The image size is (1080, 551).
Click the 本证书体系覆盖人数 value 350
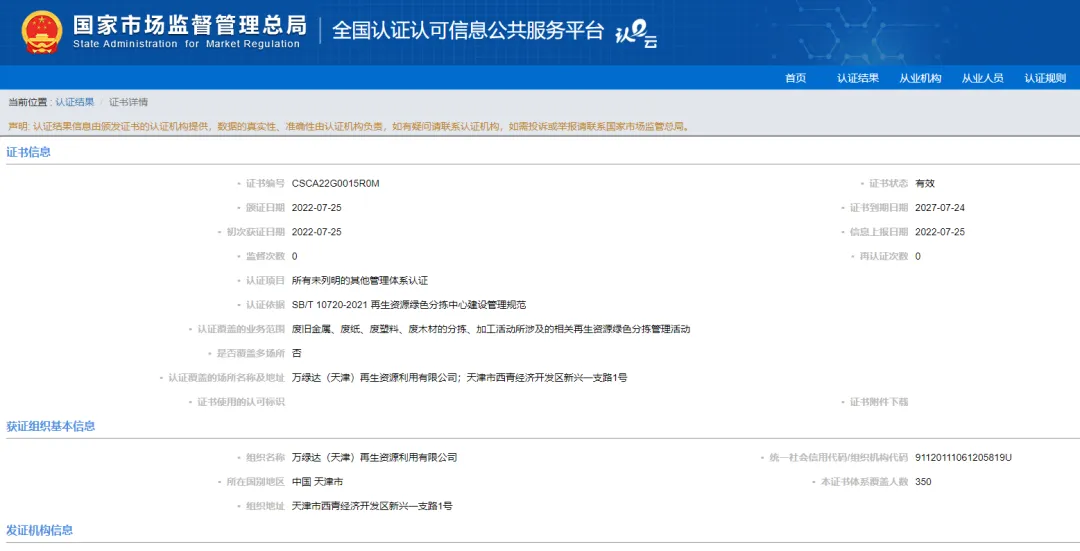(923, 481)
